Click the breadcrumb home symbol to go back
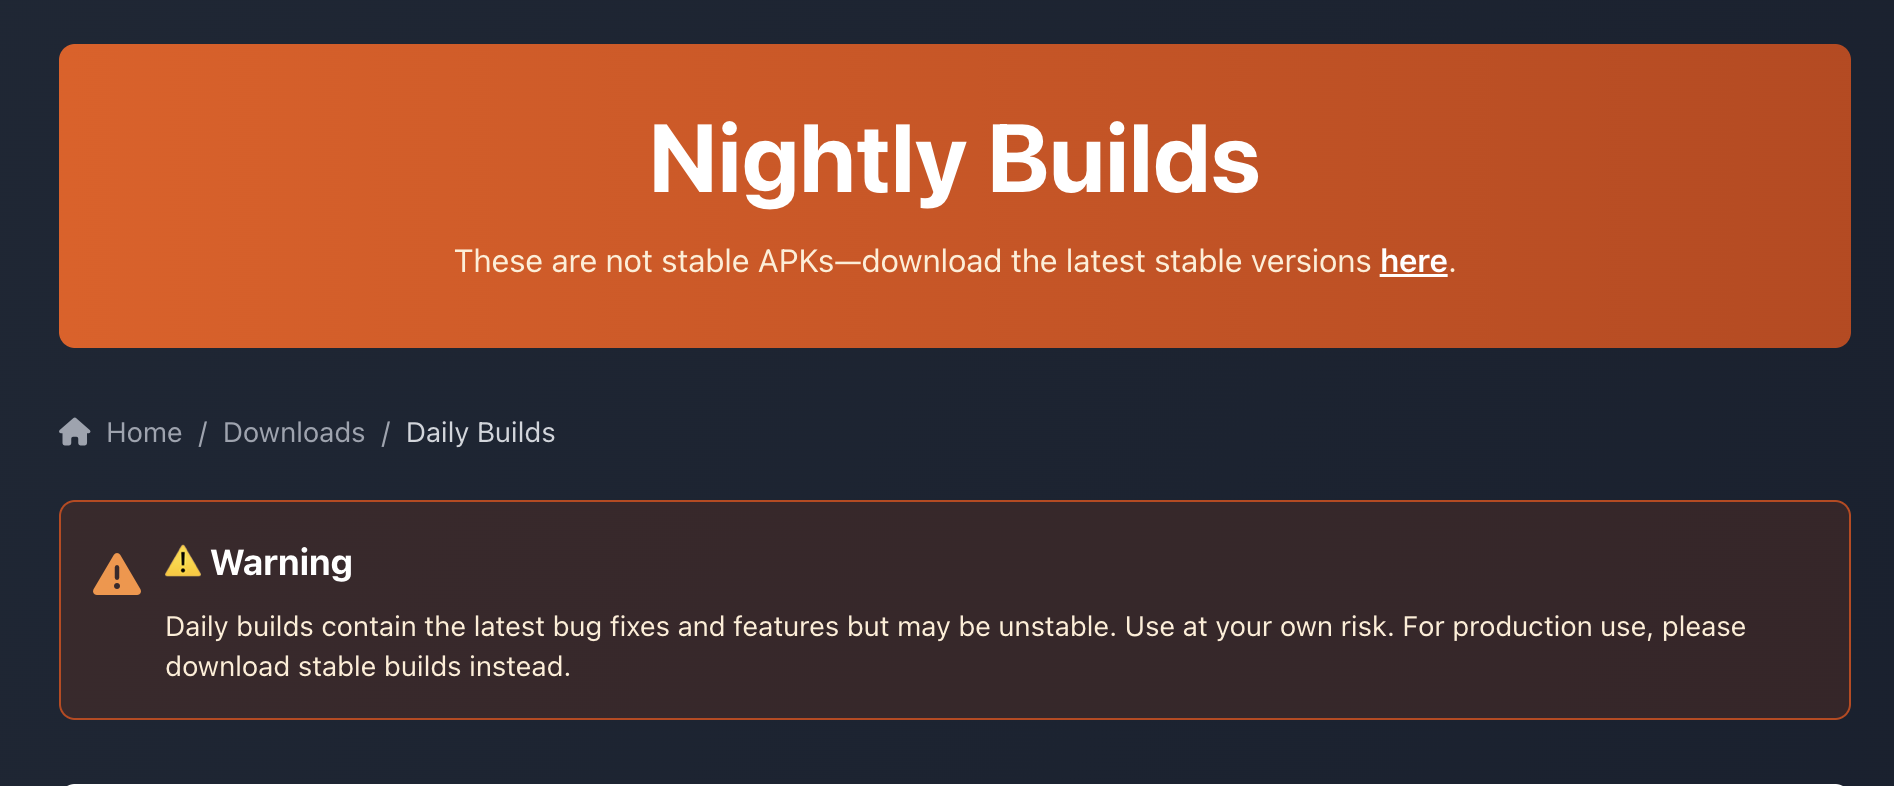Screen dimensions: 1894x786 (x=74, y=432)
